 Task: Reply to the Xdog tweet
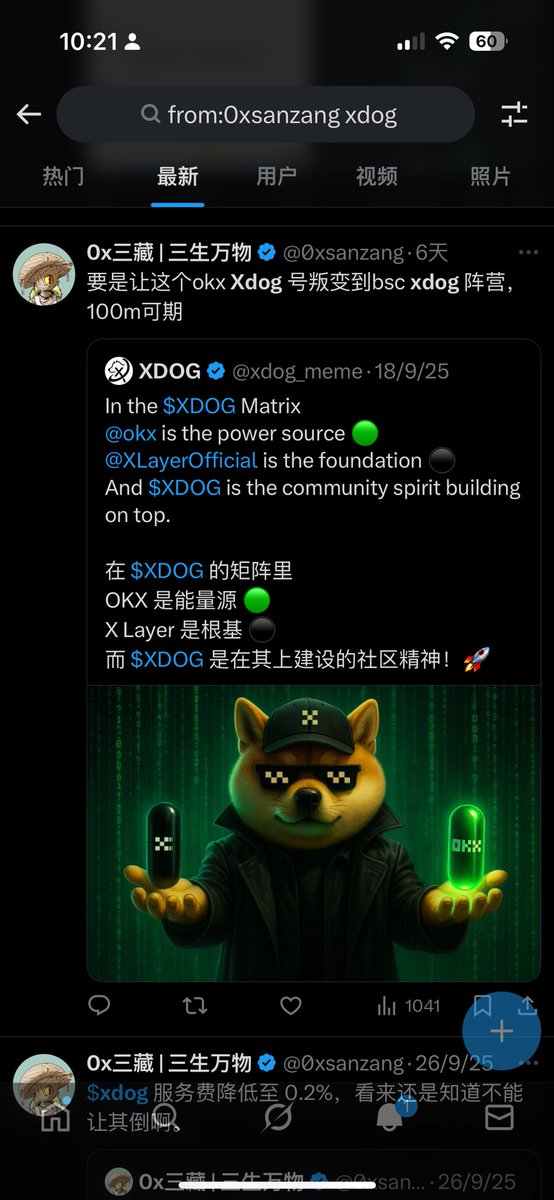(x=99, y=1005)
